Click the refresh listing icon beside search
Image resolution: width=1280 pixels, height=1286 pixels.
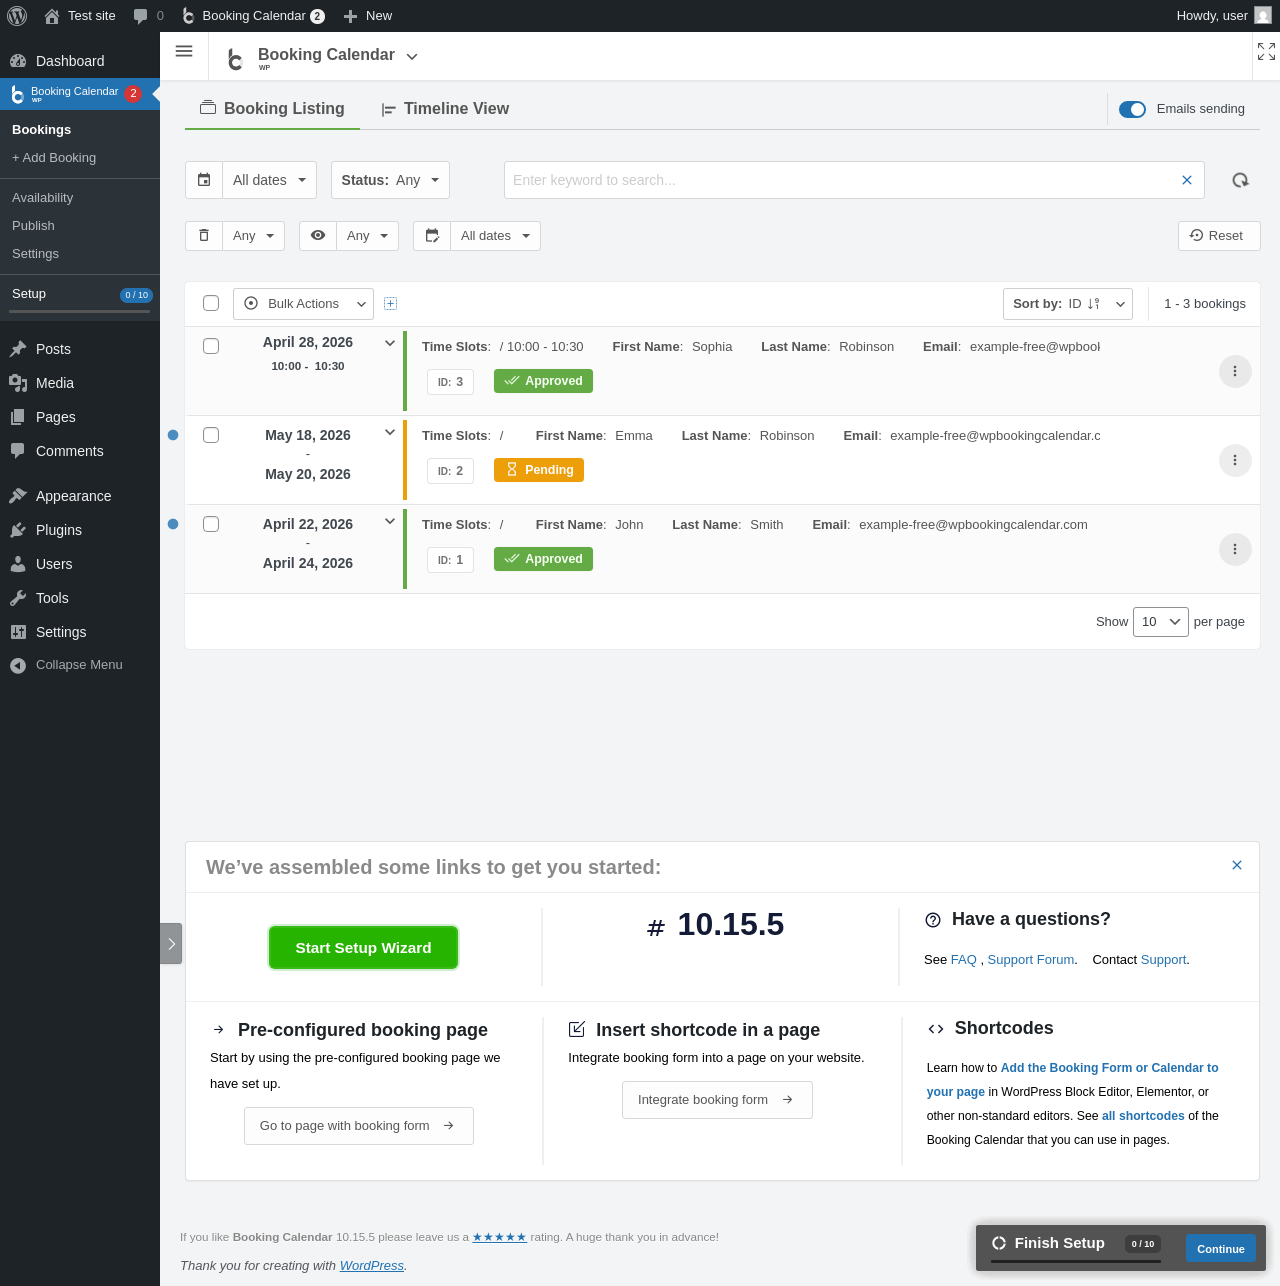(1240, 180)
